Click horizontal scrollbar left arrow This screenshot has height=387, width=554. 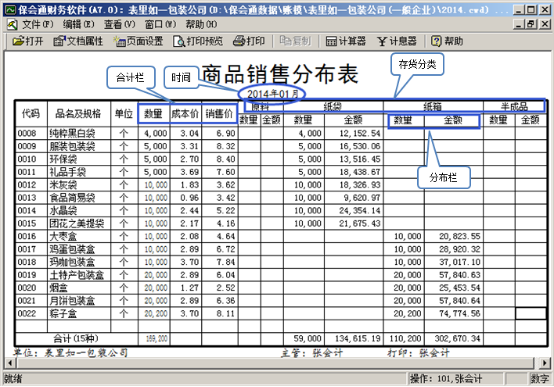pos(10,363)
